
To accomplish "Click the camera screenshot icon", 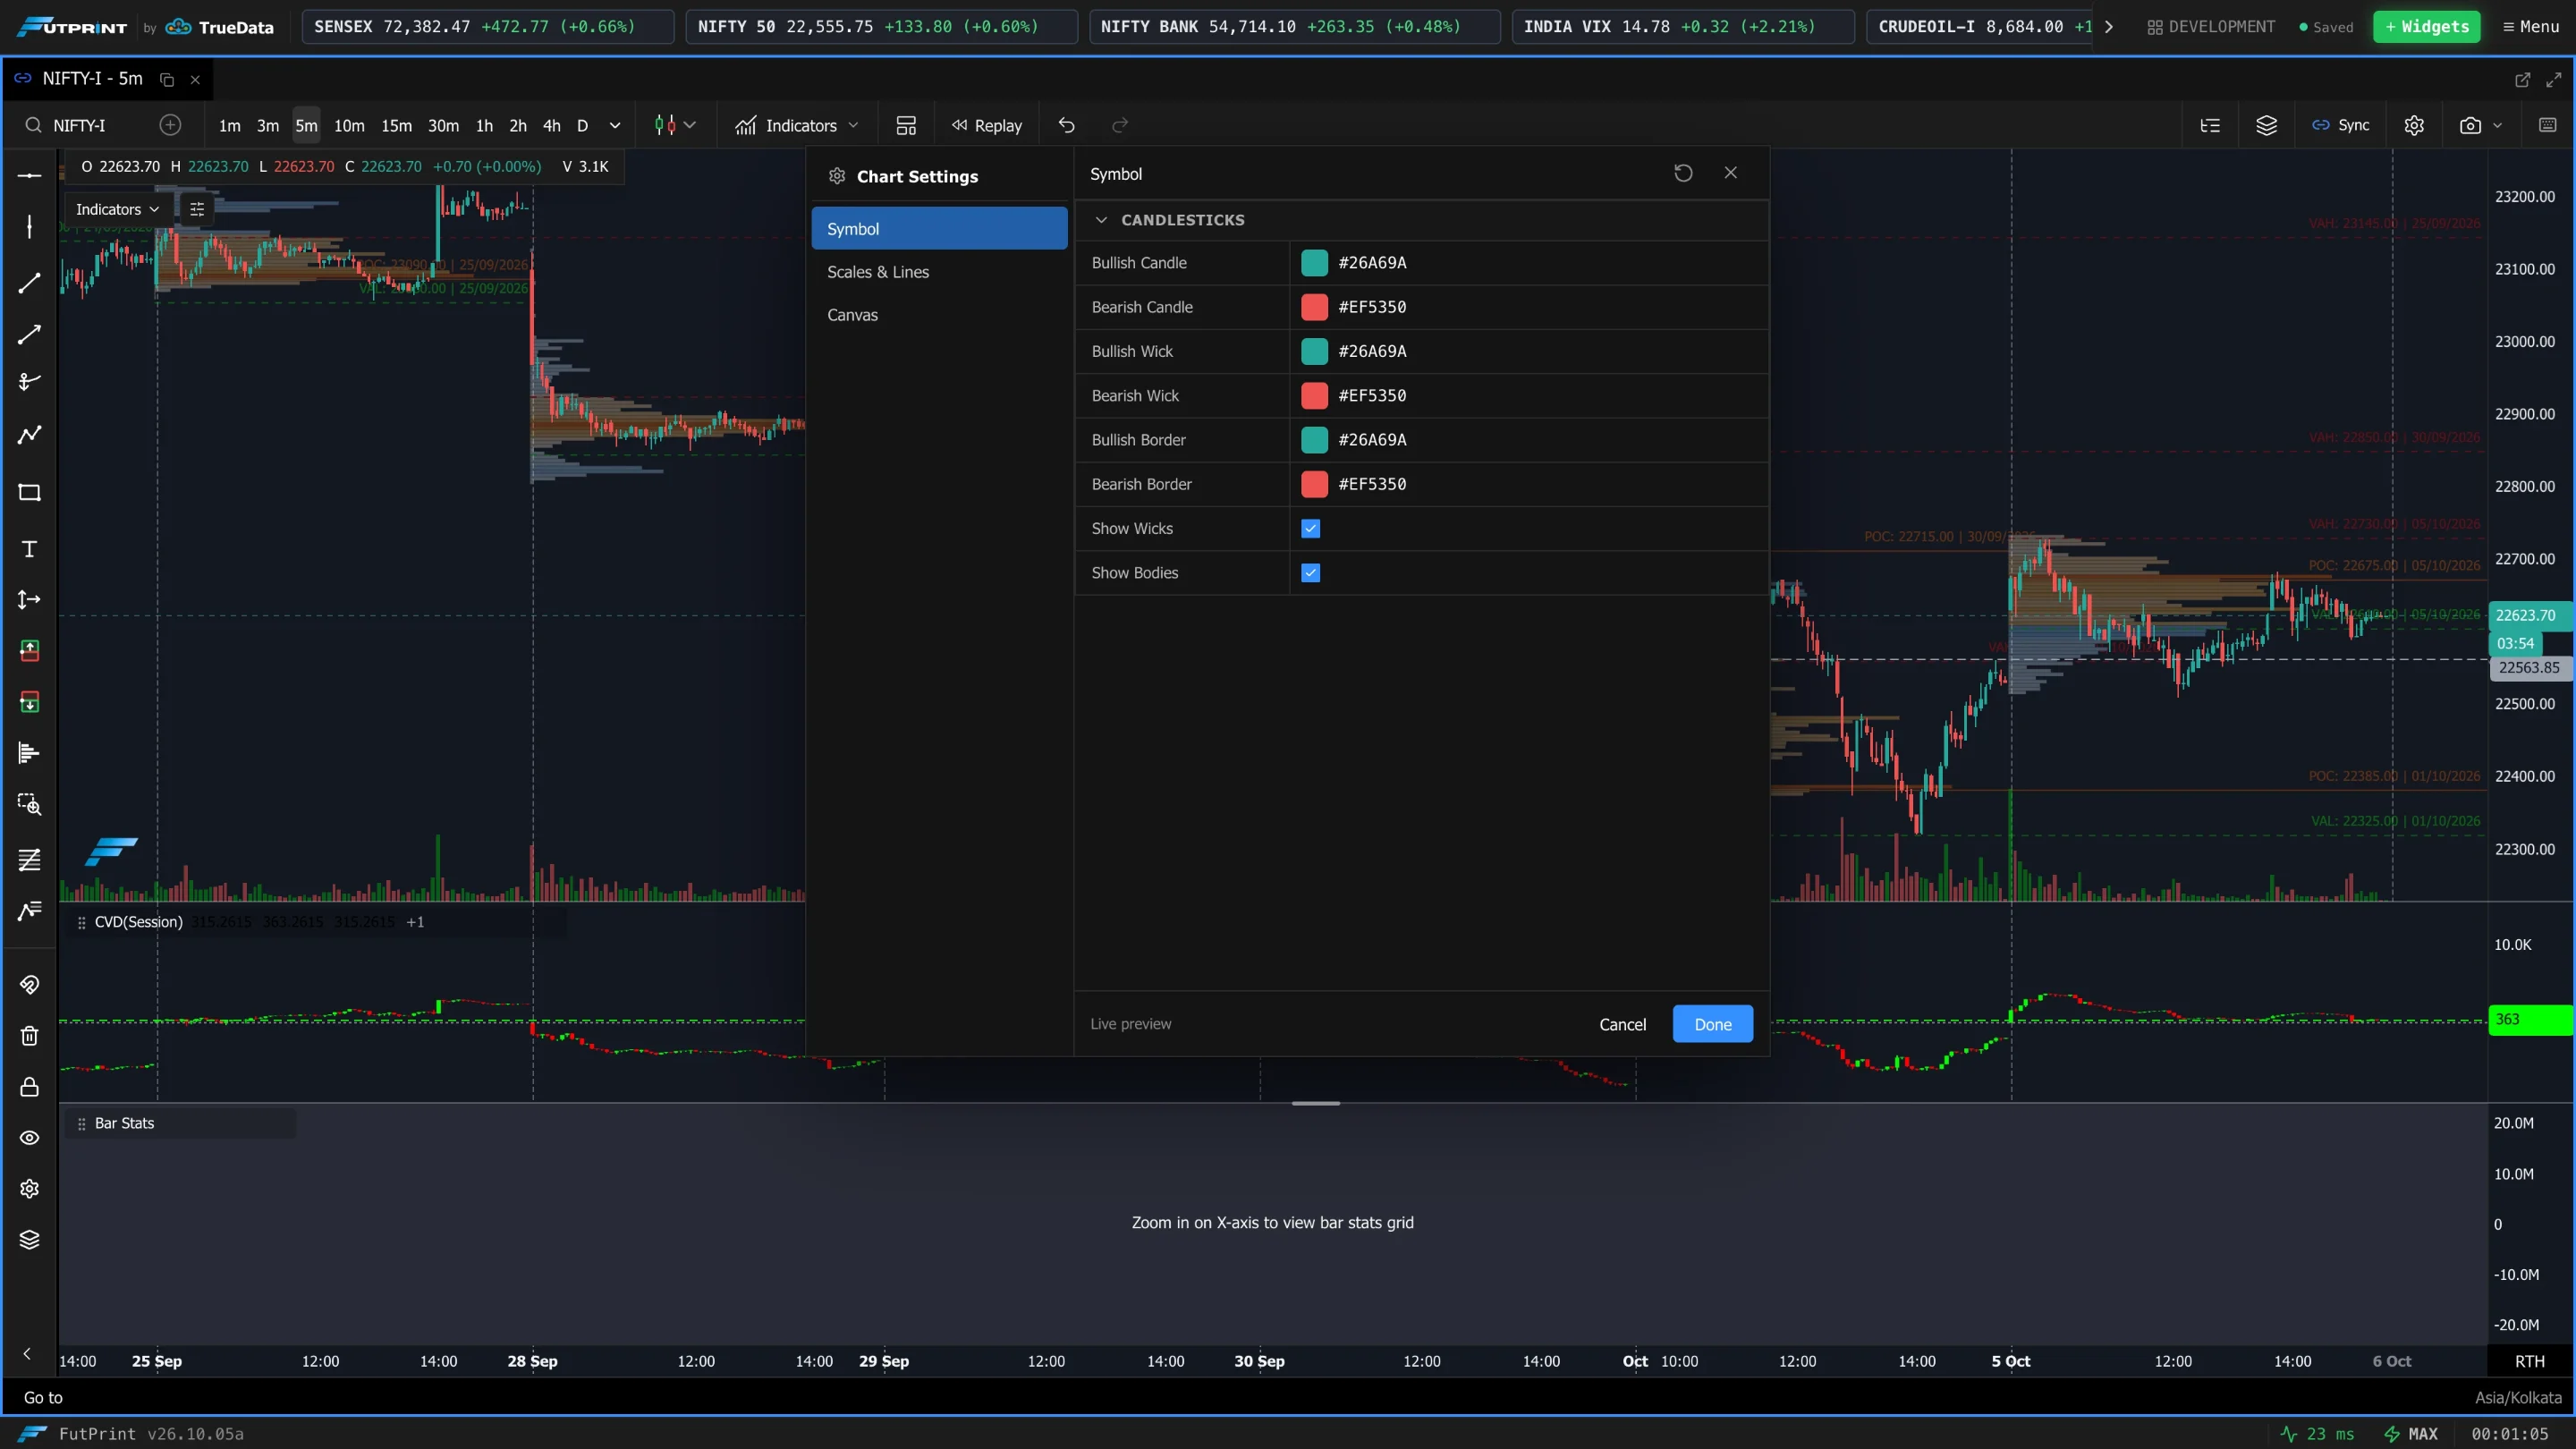I will 2470,125.
